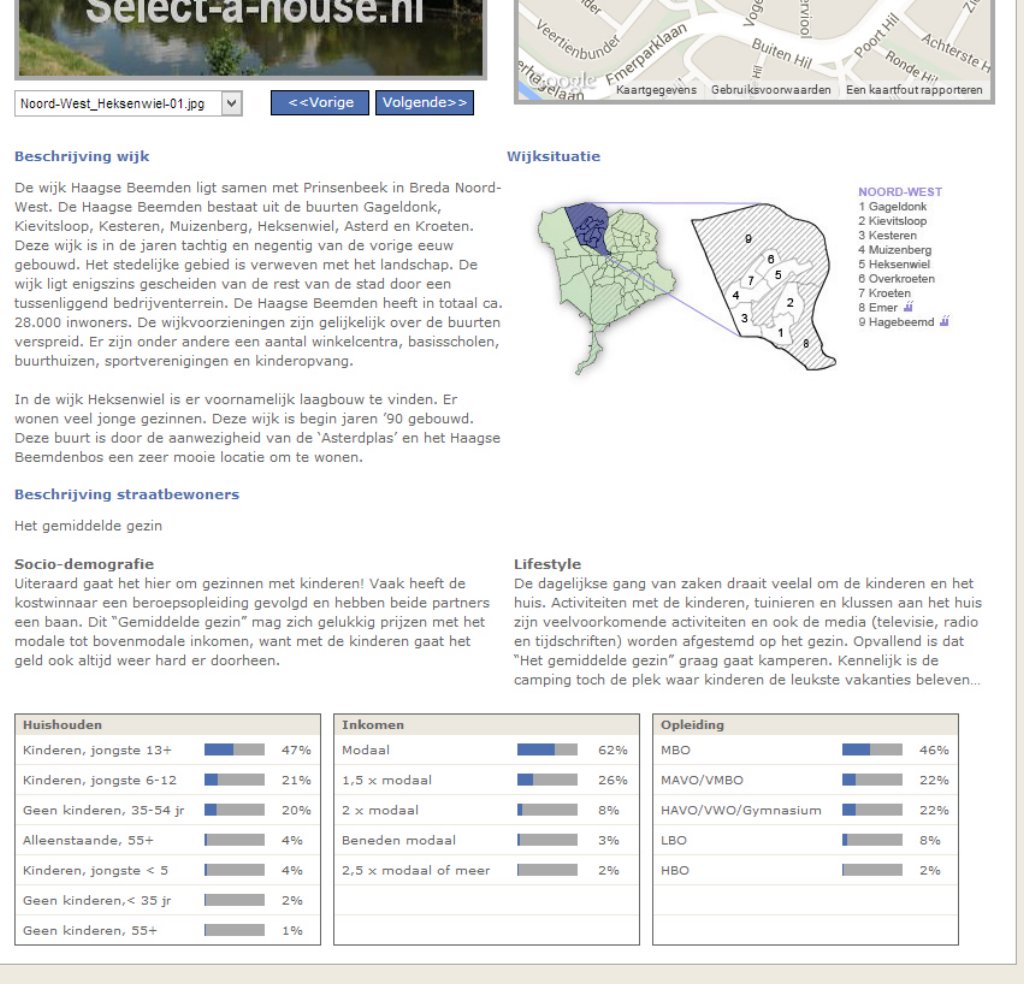Screen dimensions: 1024x984
Task: Select area number 5 in the district map
Action: (778, 275)
